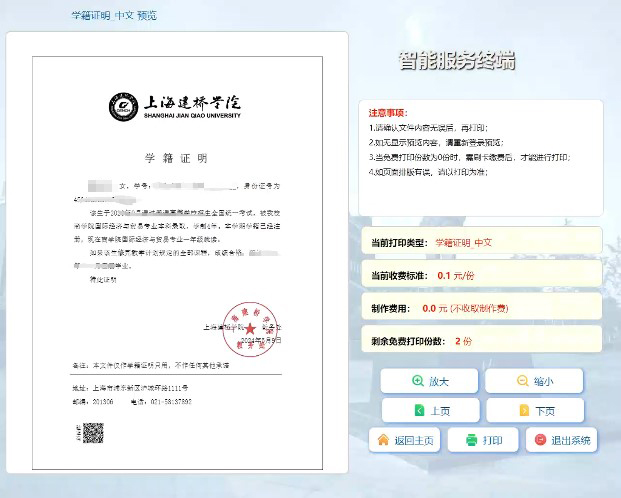The width and height of the screenshot is (621, 498).
Task: Click the 当前打印类型 row
Action: tap(480, 243)
